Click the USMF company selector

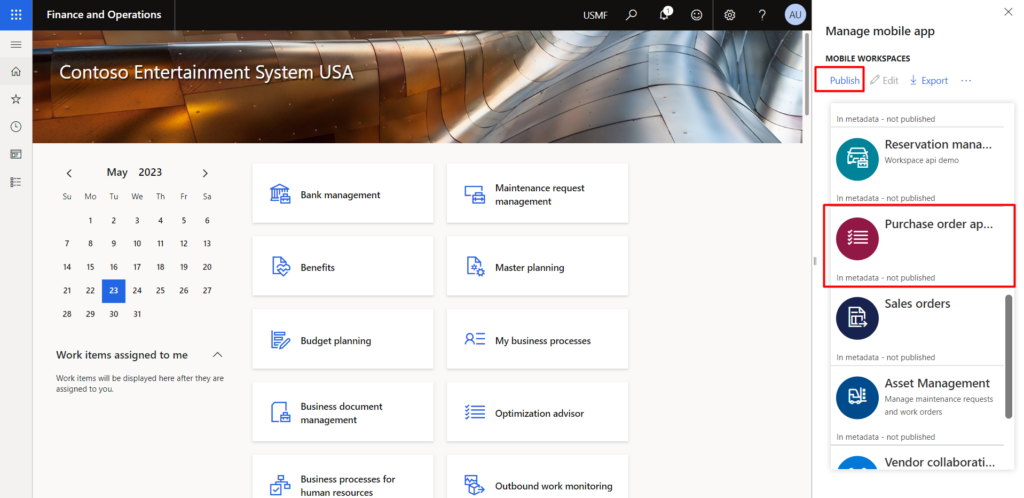pyautogui.click(x=595, y=15)
